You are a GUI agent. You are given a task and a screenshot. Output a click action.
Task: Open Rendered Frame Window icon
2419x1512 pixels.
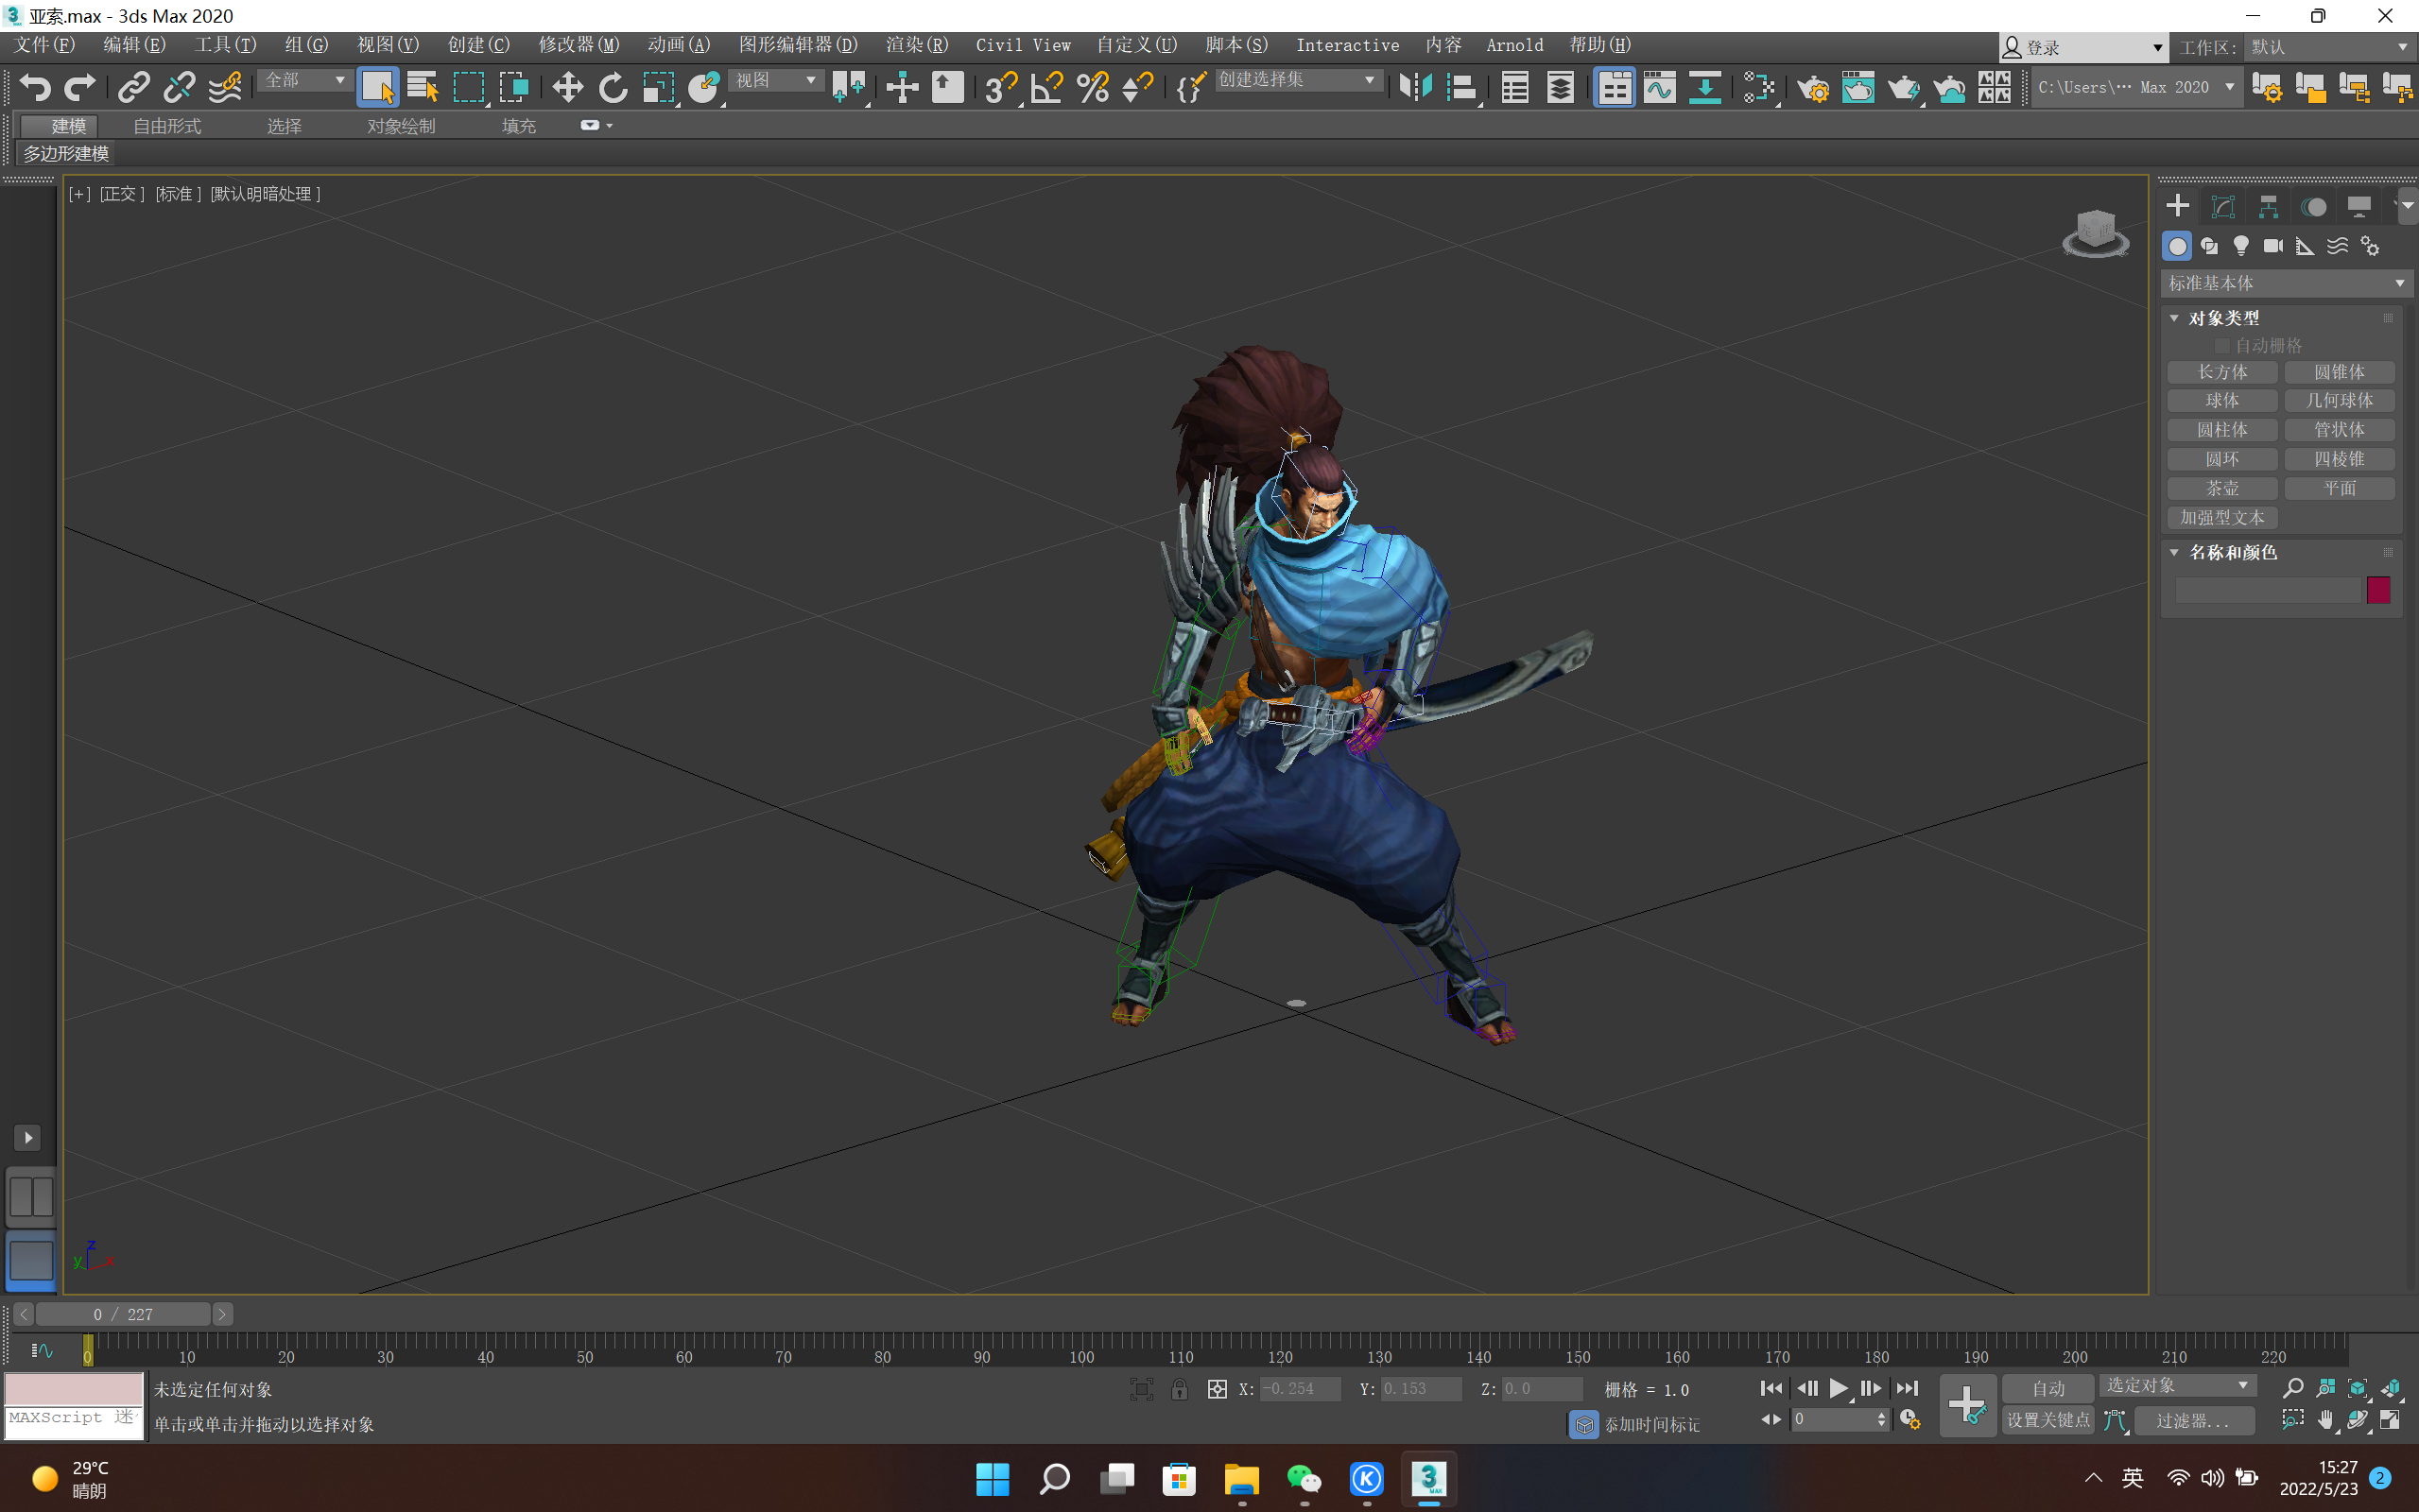tap(1858, 88)
